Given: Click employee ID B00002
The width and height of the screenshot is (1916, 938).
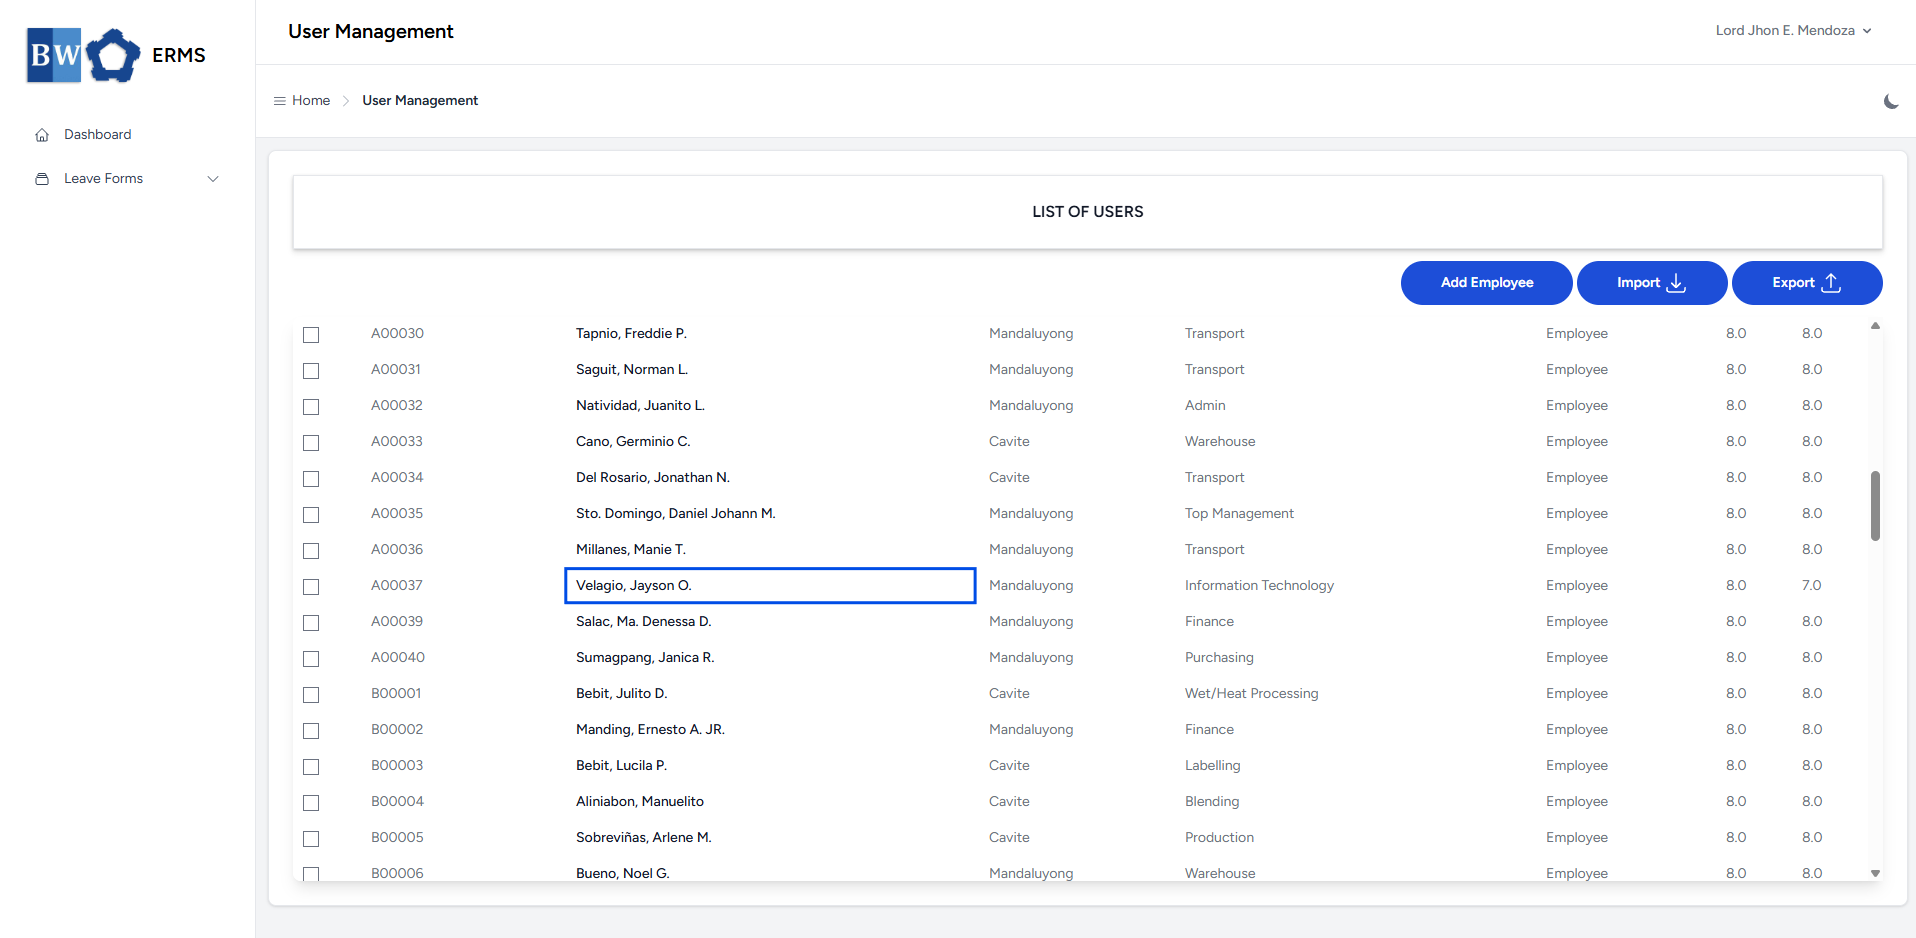Looking at the screenshot, I should (397, 730).
